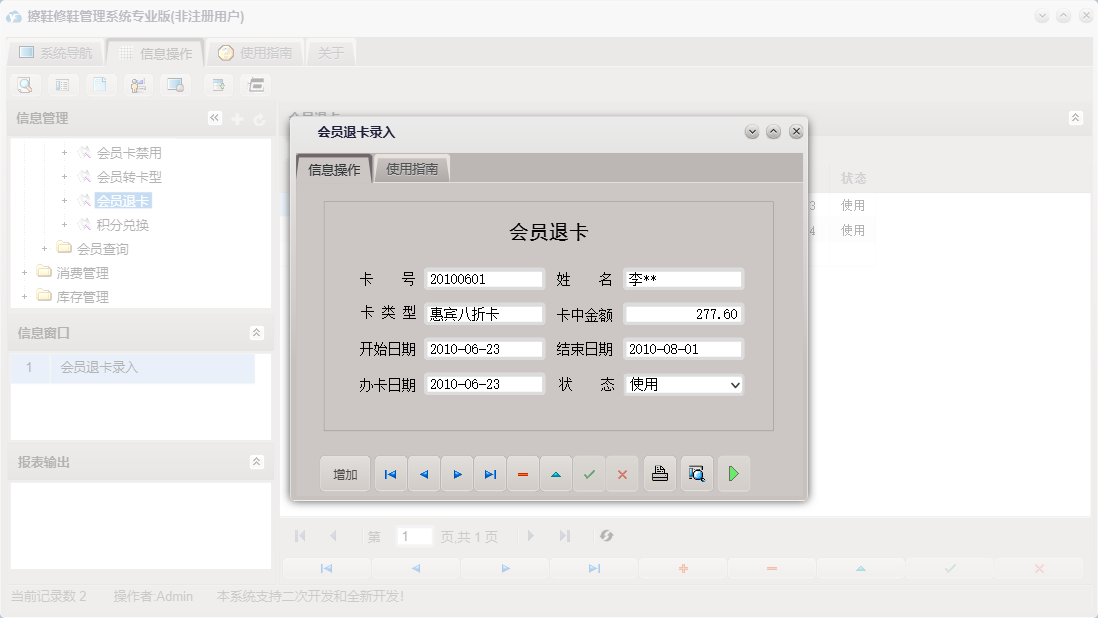The image size is (1098, 618).
Task: Jump to last record with skip icon
Action: coord(490,473)
